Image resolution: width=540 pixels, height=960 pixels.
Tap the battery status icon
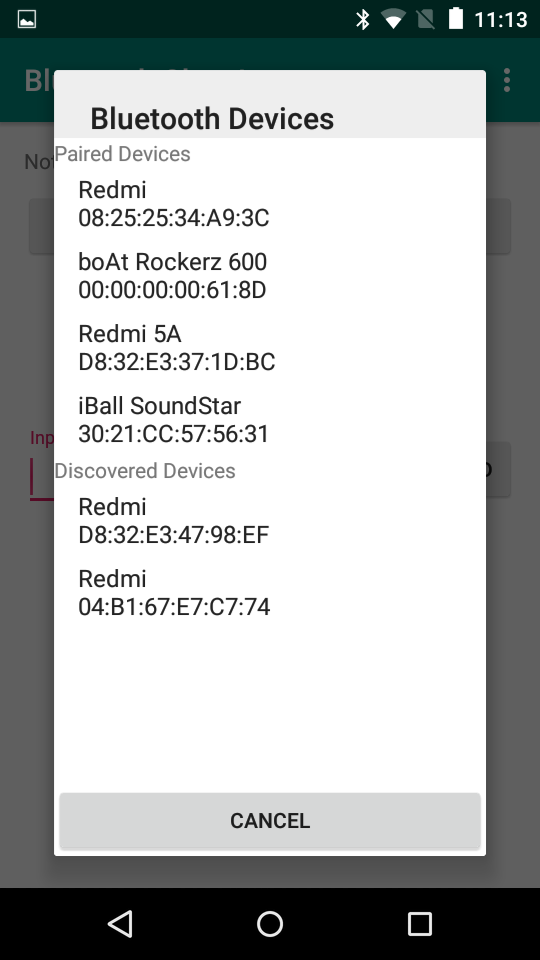coord(456,18)
